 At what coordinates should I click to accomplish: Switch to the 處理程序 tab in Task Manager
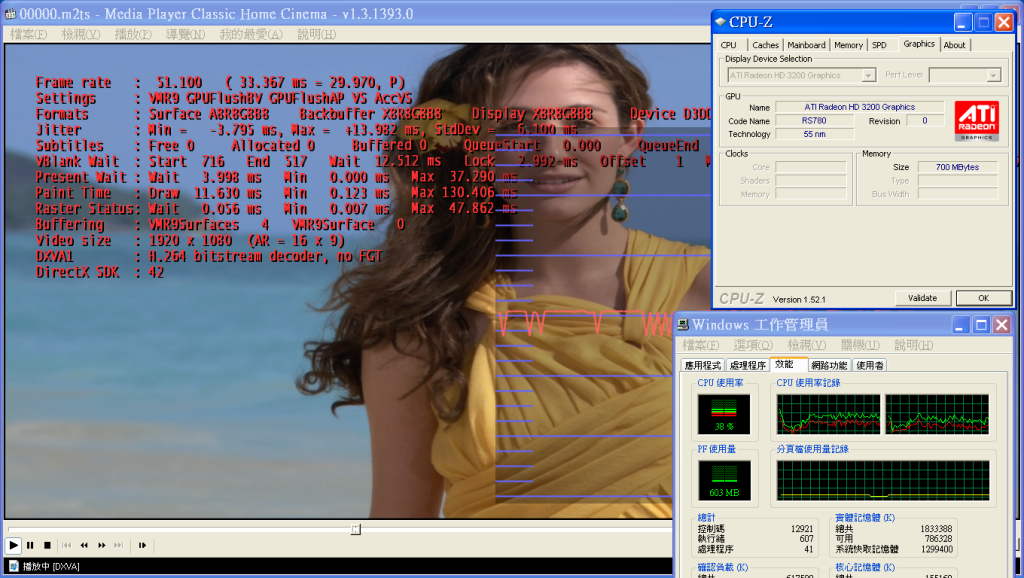click(747, 365)
